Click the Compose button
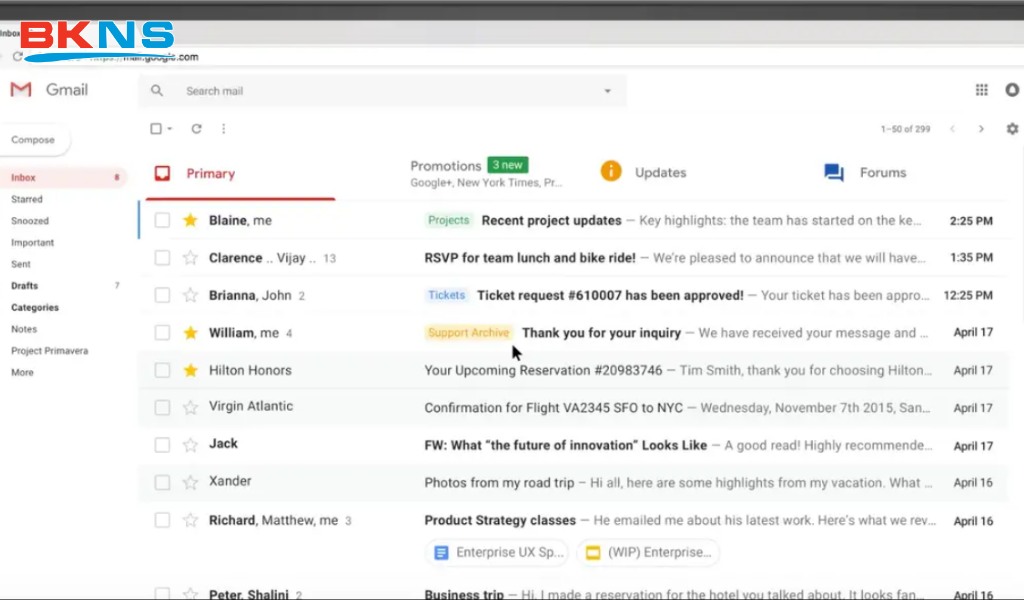Viewport: 1024px width, 600px height. 34,140
